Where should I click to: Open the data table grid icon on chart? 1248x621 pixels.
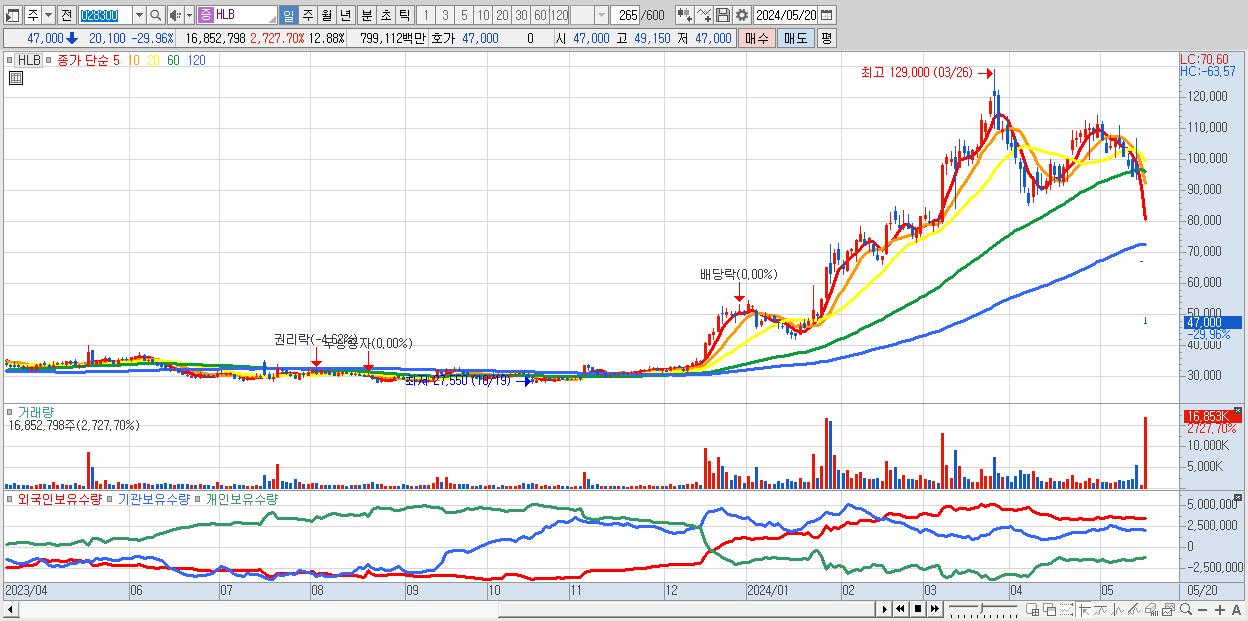pos(15,80)
